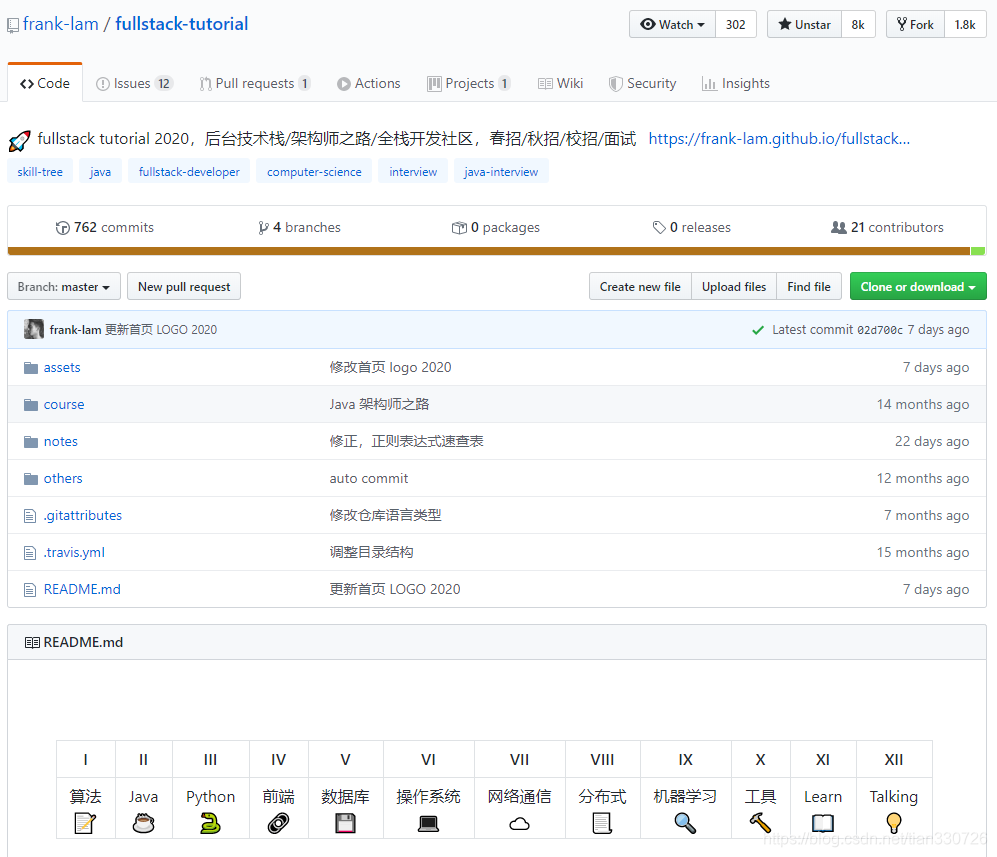Click the notes folder icon

pos(31,441)
